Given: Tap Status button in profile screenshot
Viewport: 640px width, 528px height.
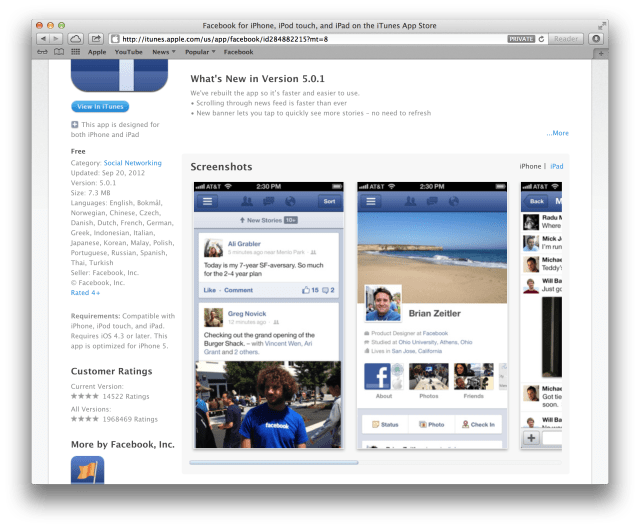Looking at the screenshot, I should 385,425.
